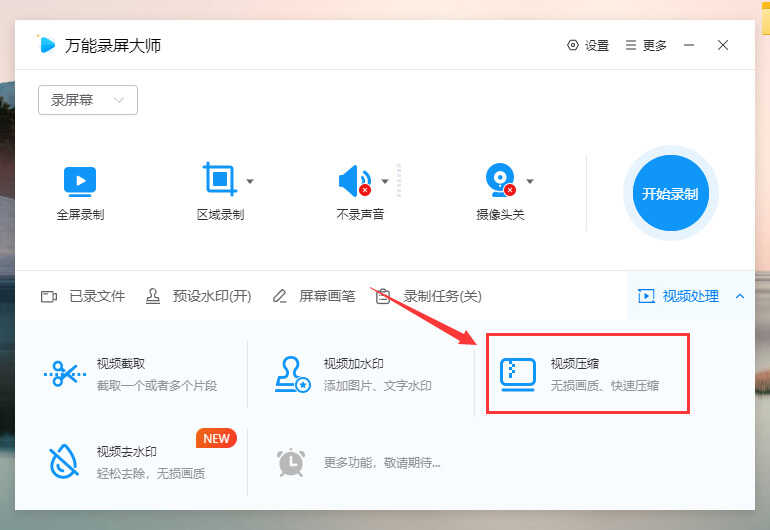Click 无损画质、快速压缩 description
Image resolution: width=770 pixels, height=530 pixels.
[605, 386]
